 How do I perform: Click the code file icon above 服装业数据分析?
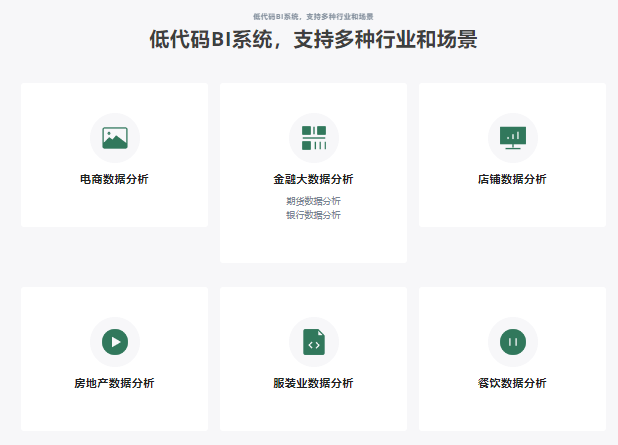pos(314,342)
